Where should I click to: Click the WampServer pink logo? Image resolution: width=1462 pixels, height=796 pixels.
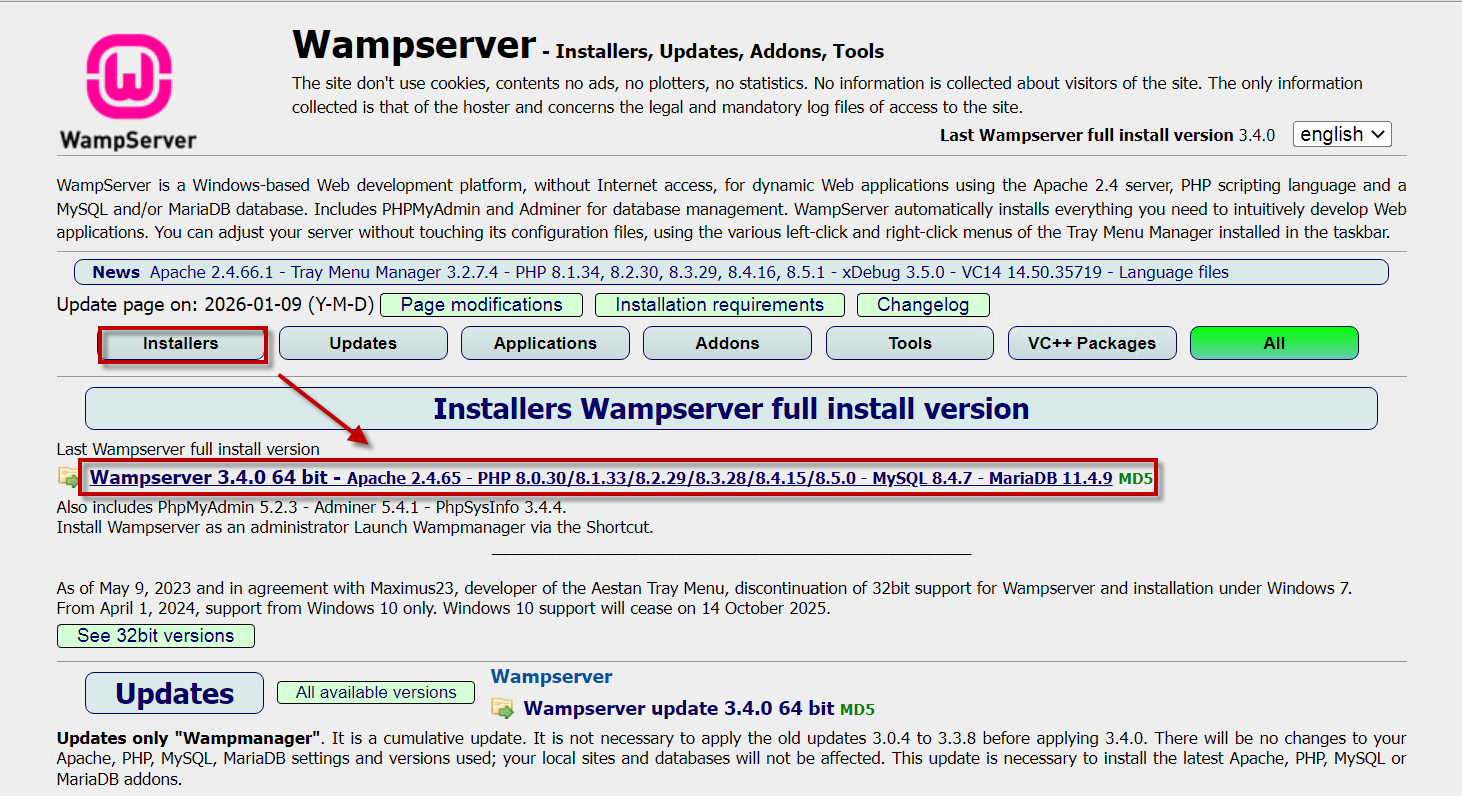128,78
